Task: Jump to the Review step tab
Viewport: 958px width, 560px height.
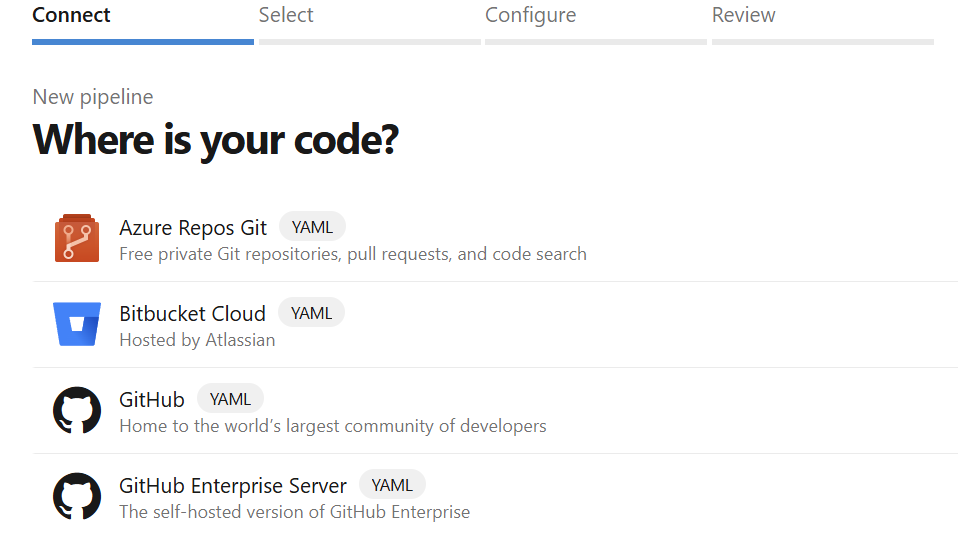Action: (x=743, y=15)
